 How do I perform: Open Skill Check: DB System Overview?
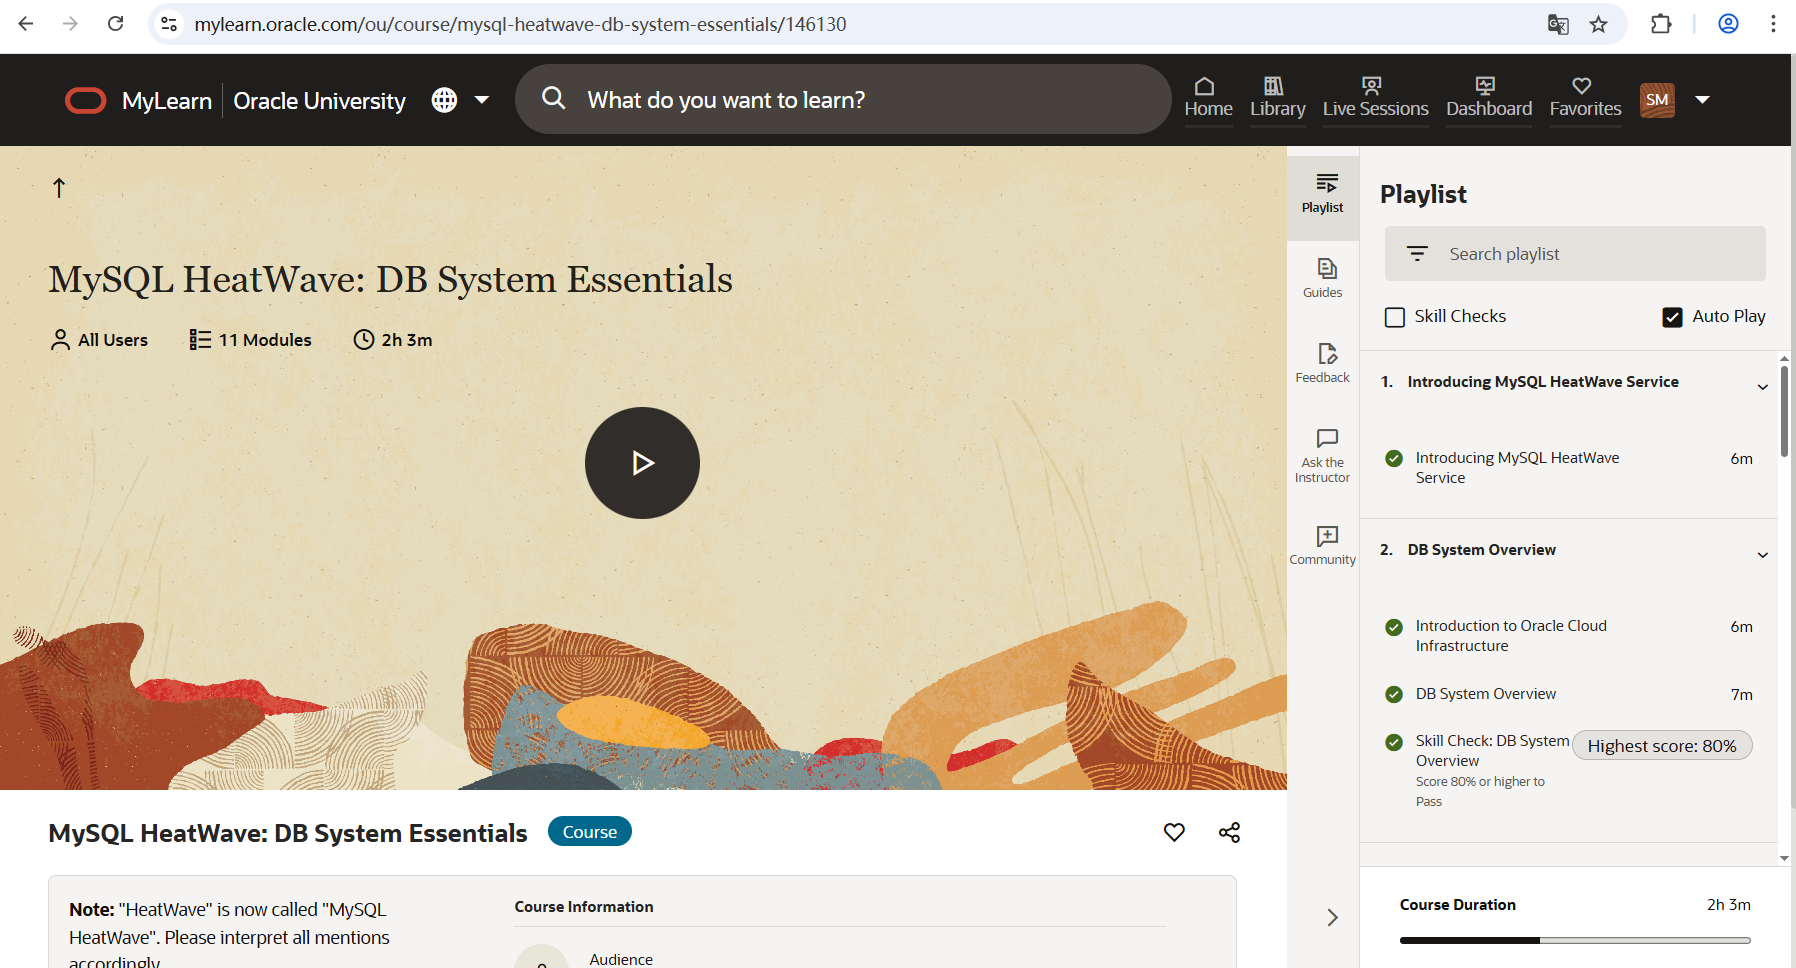point(1492,751)
